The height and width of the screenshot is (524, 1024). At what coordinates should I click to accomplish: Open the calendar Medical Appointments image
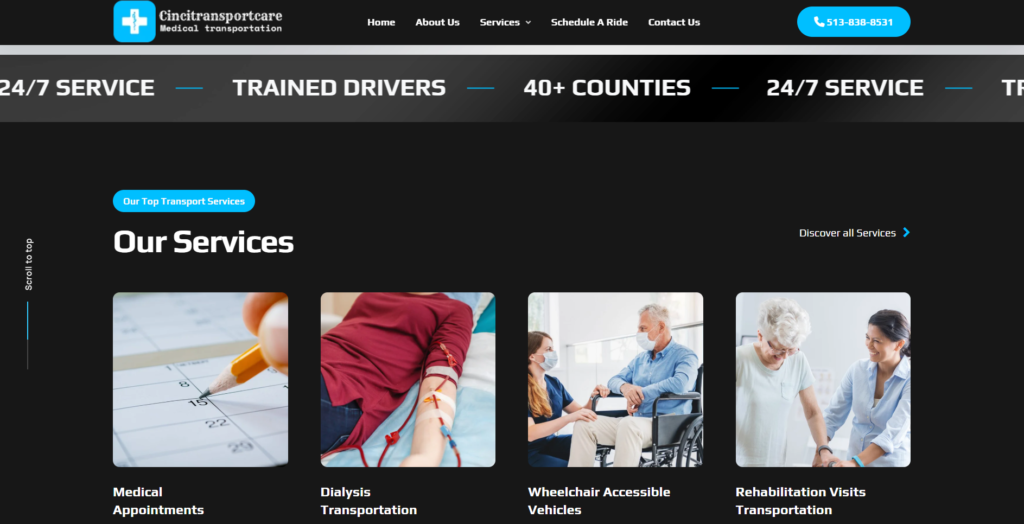click(200, 380)
